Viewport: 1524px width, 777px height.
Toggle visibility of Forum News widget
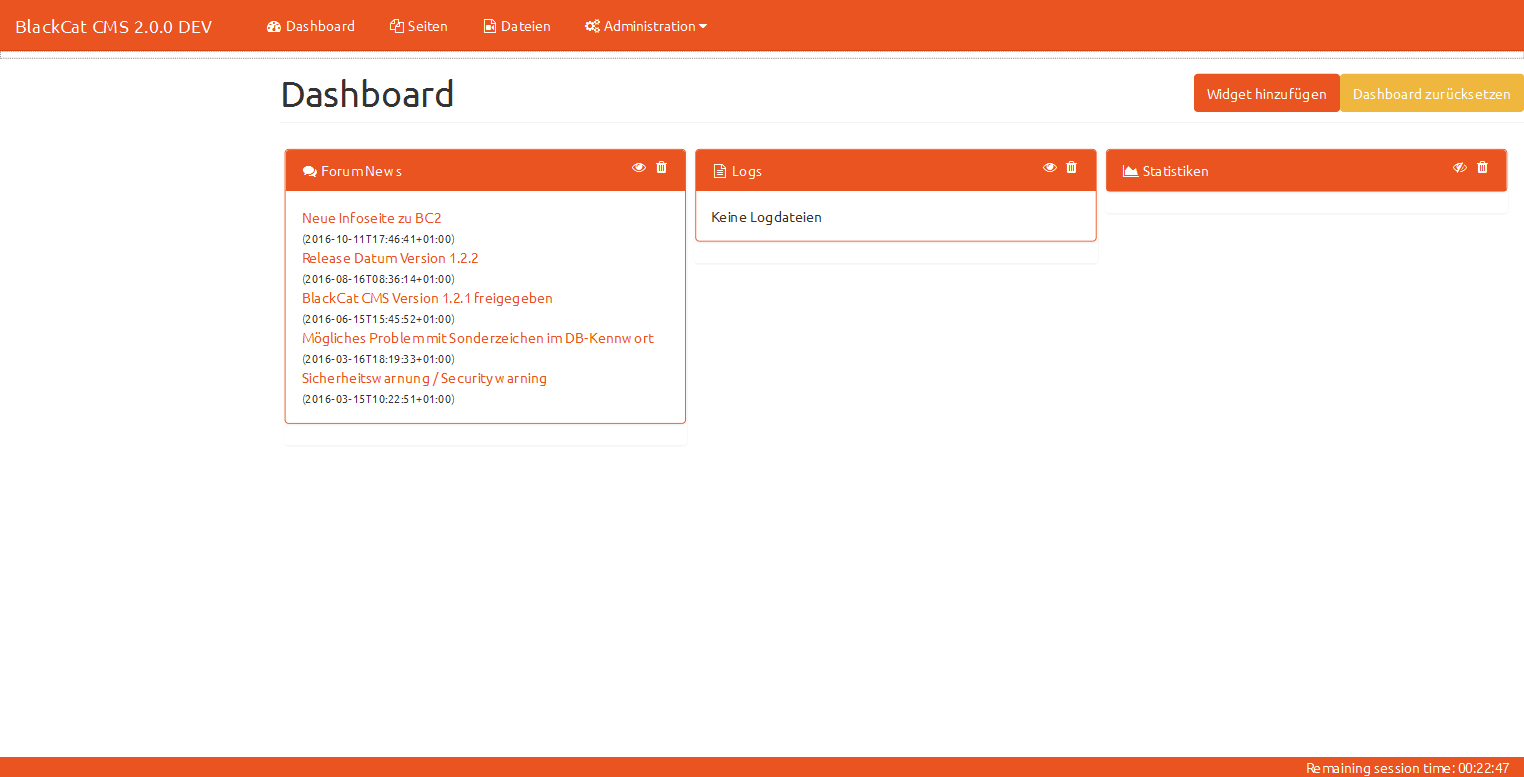click(639, 167)
